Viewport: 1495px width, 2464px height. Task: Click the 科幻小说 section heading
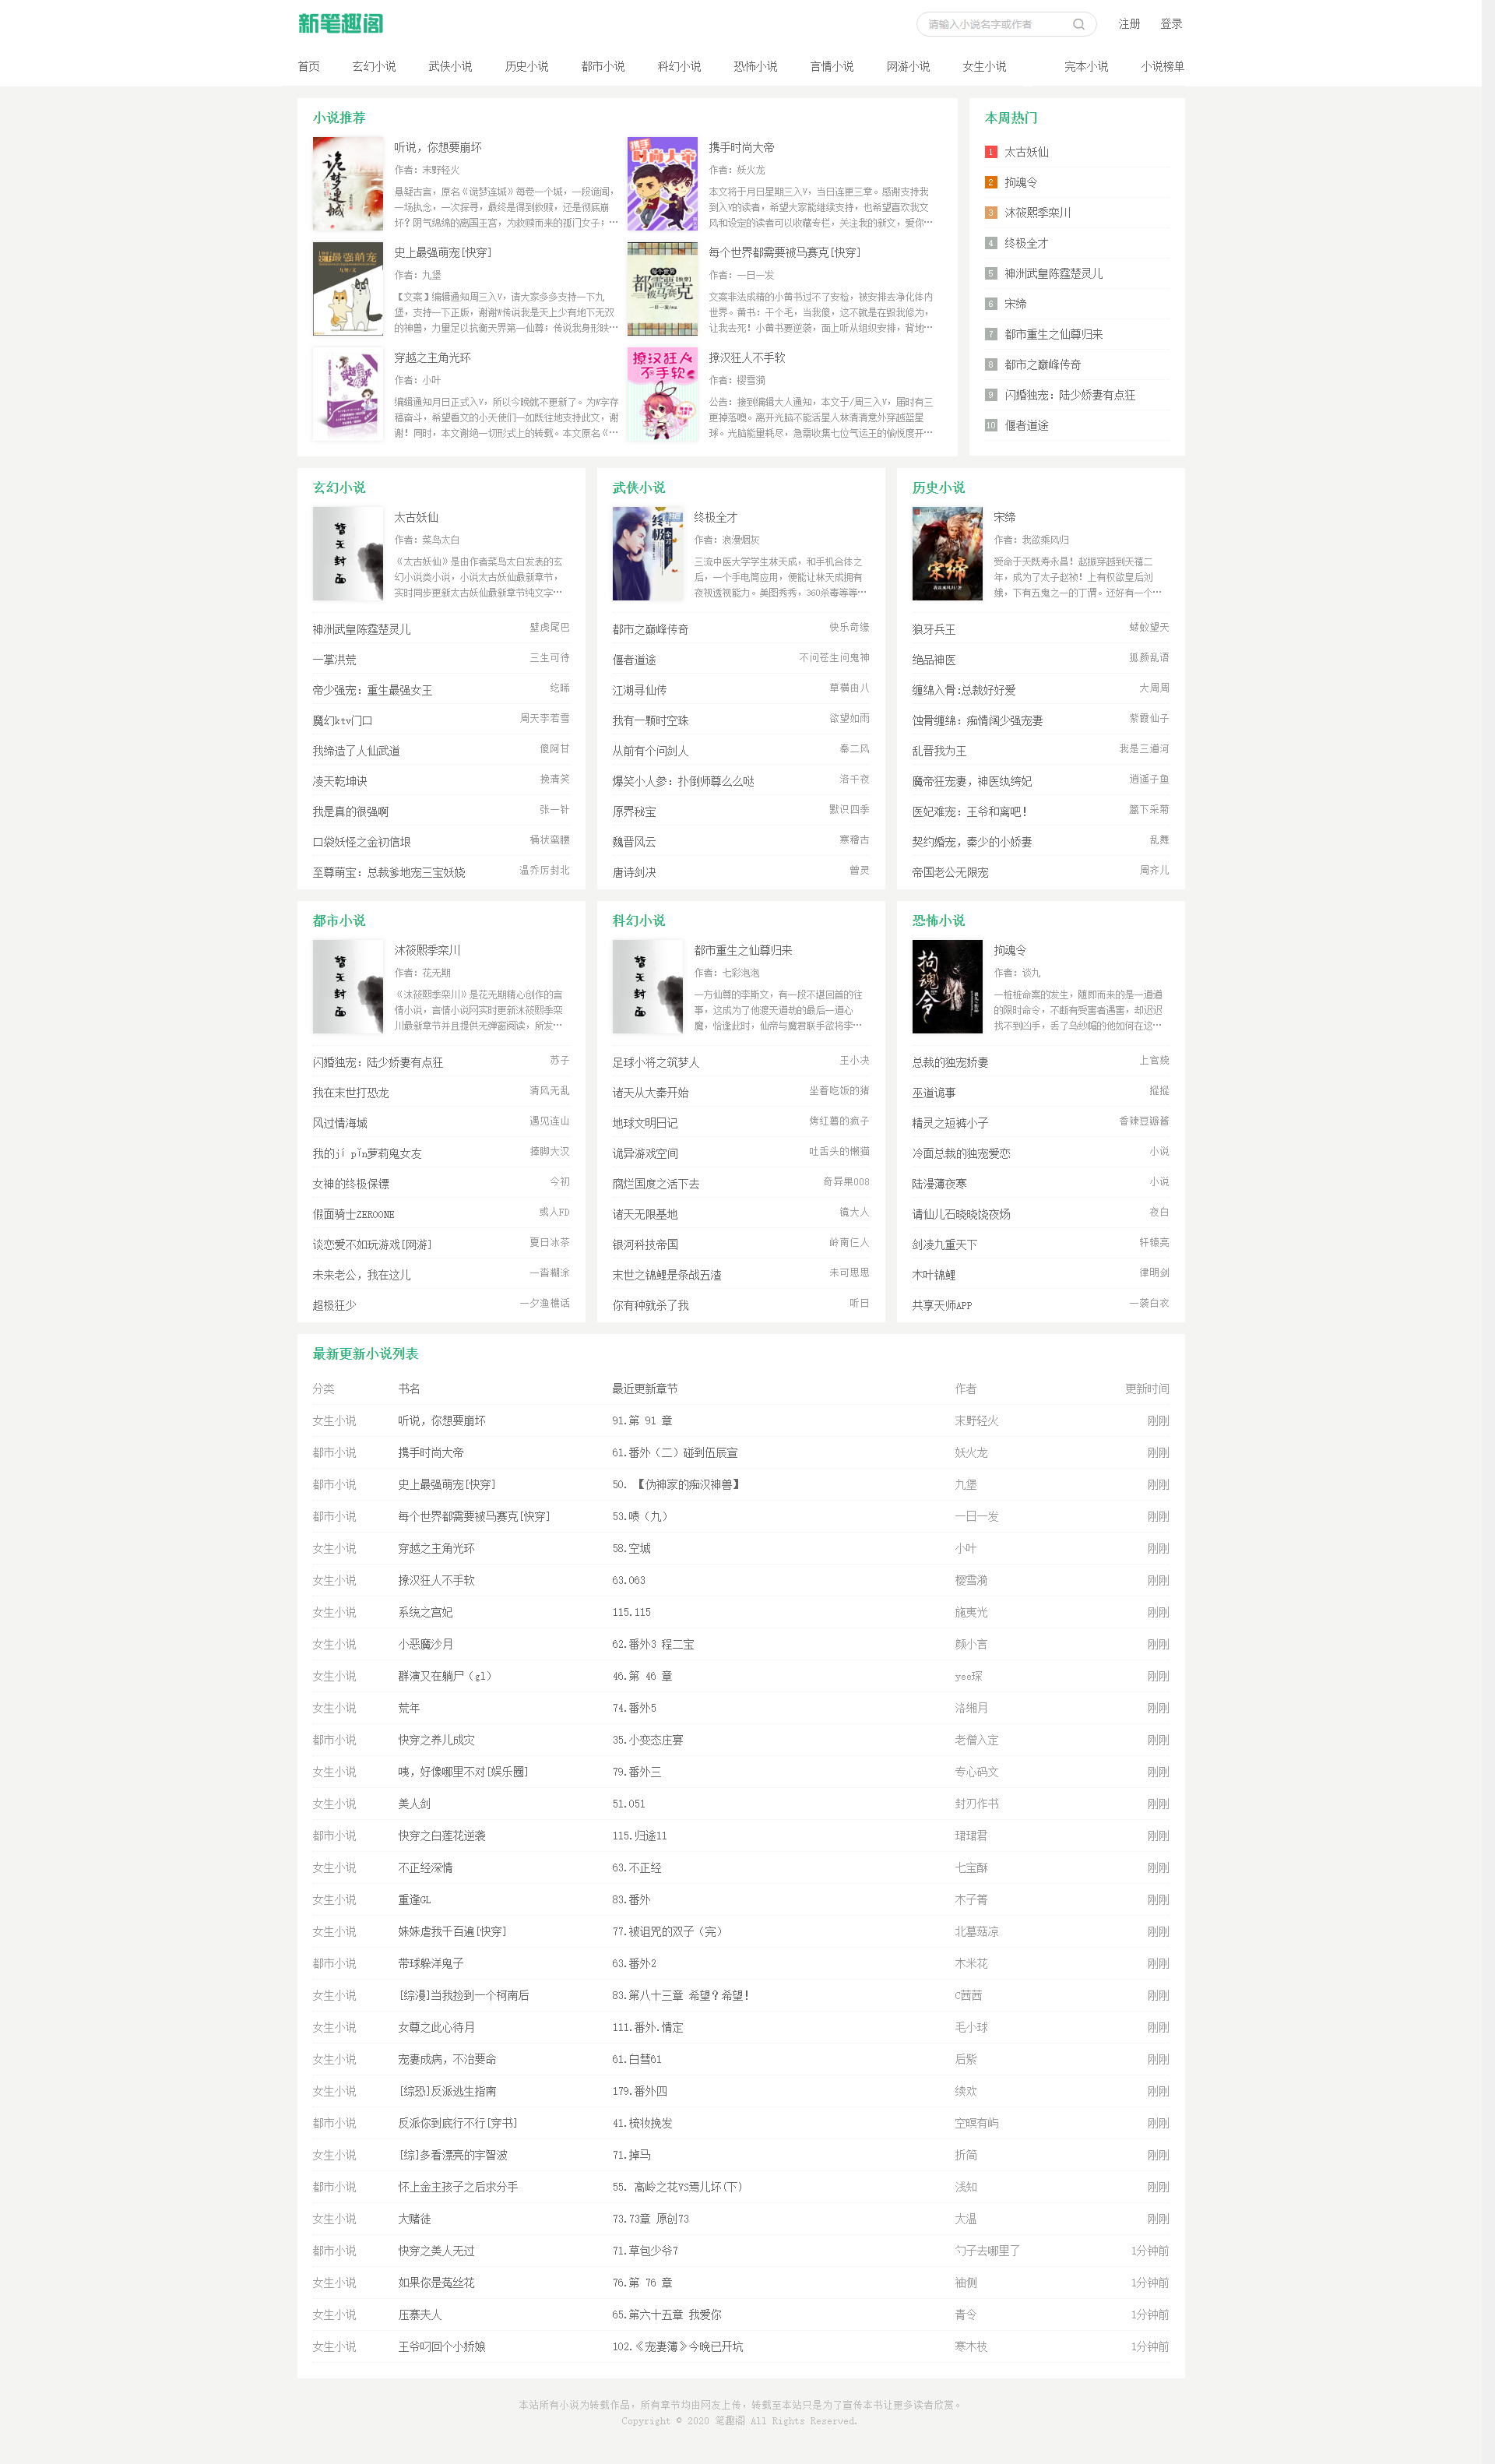tap(638, 921)
